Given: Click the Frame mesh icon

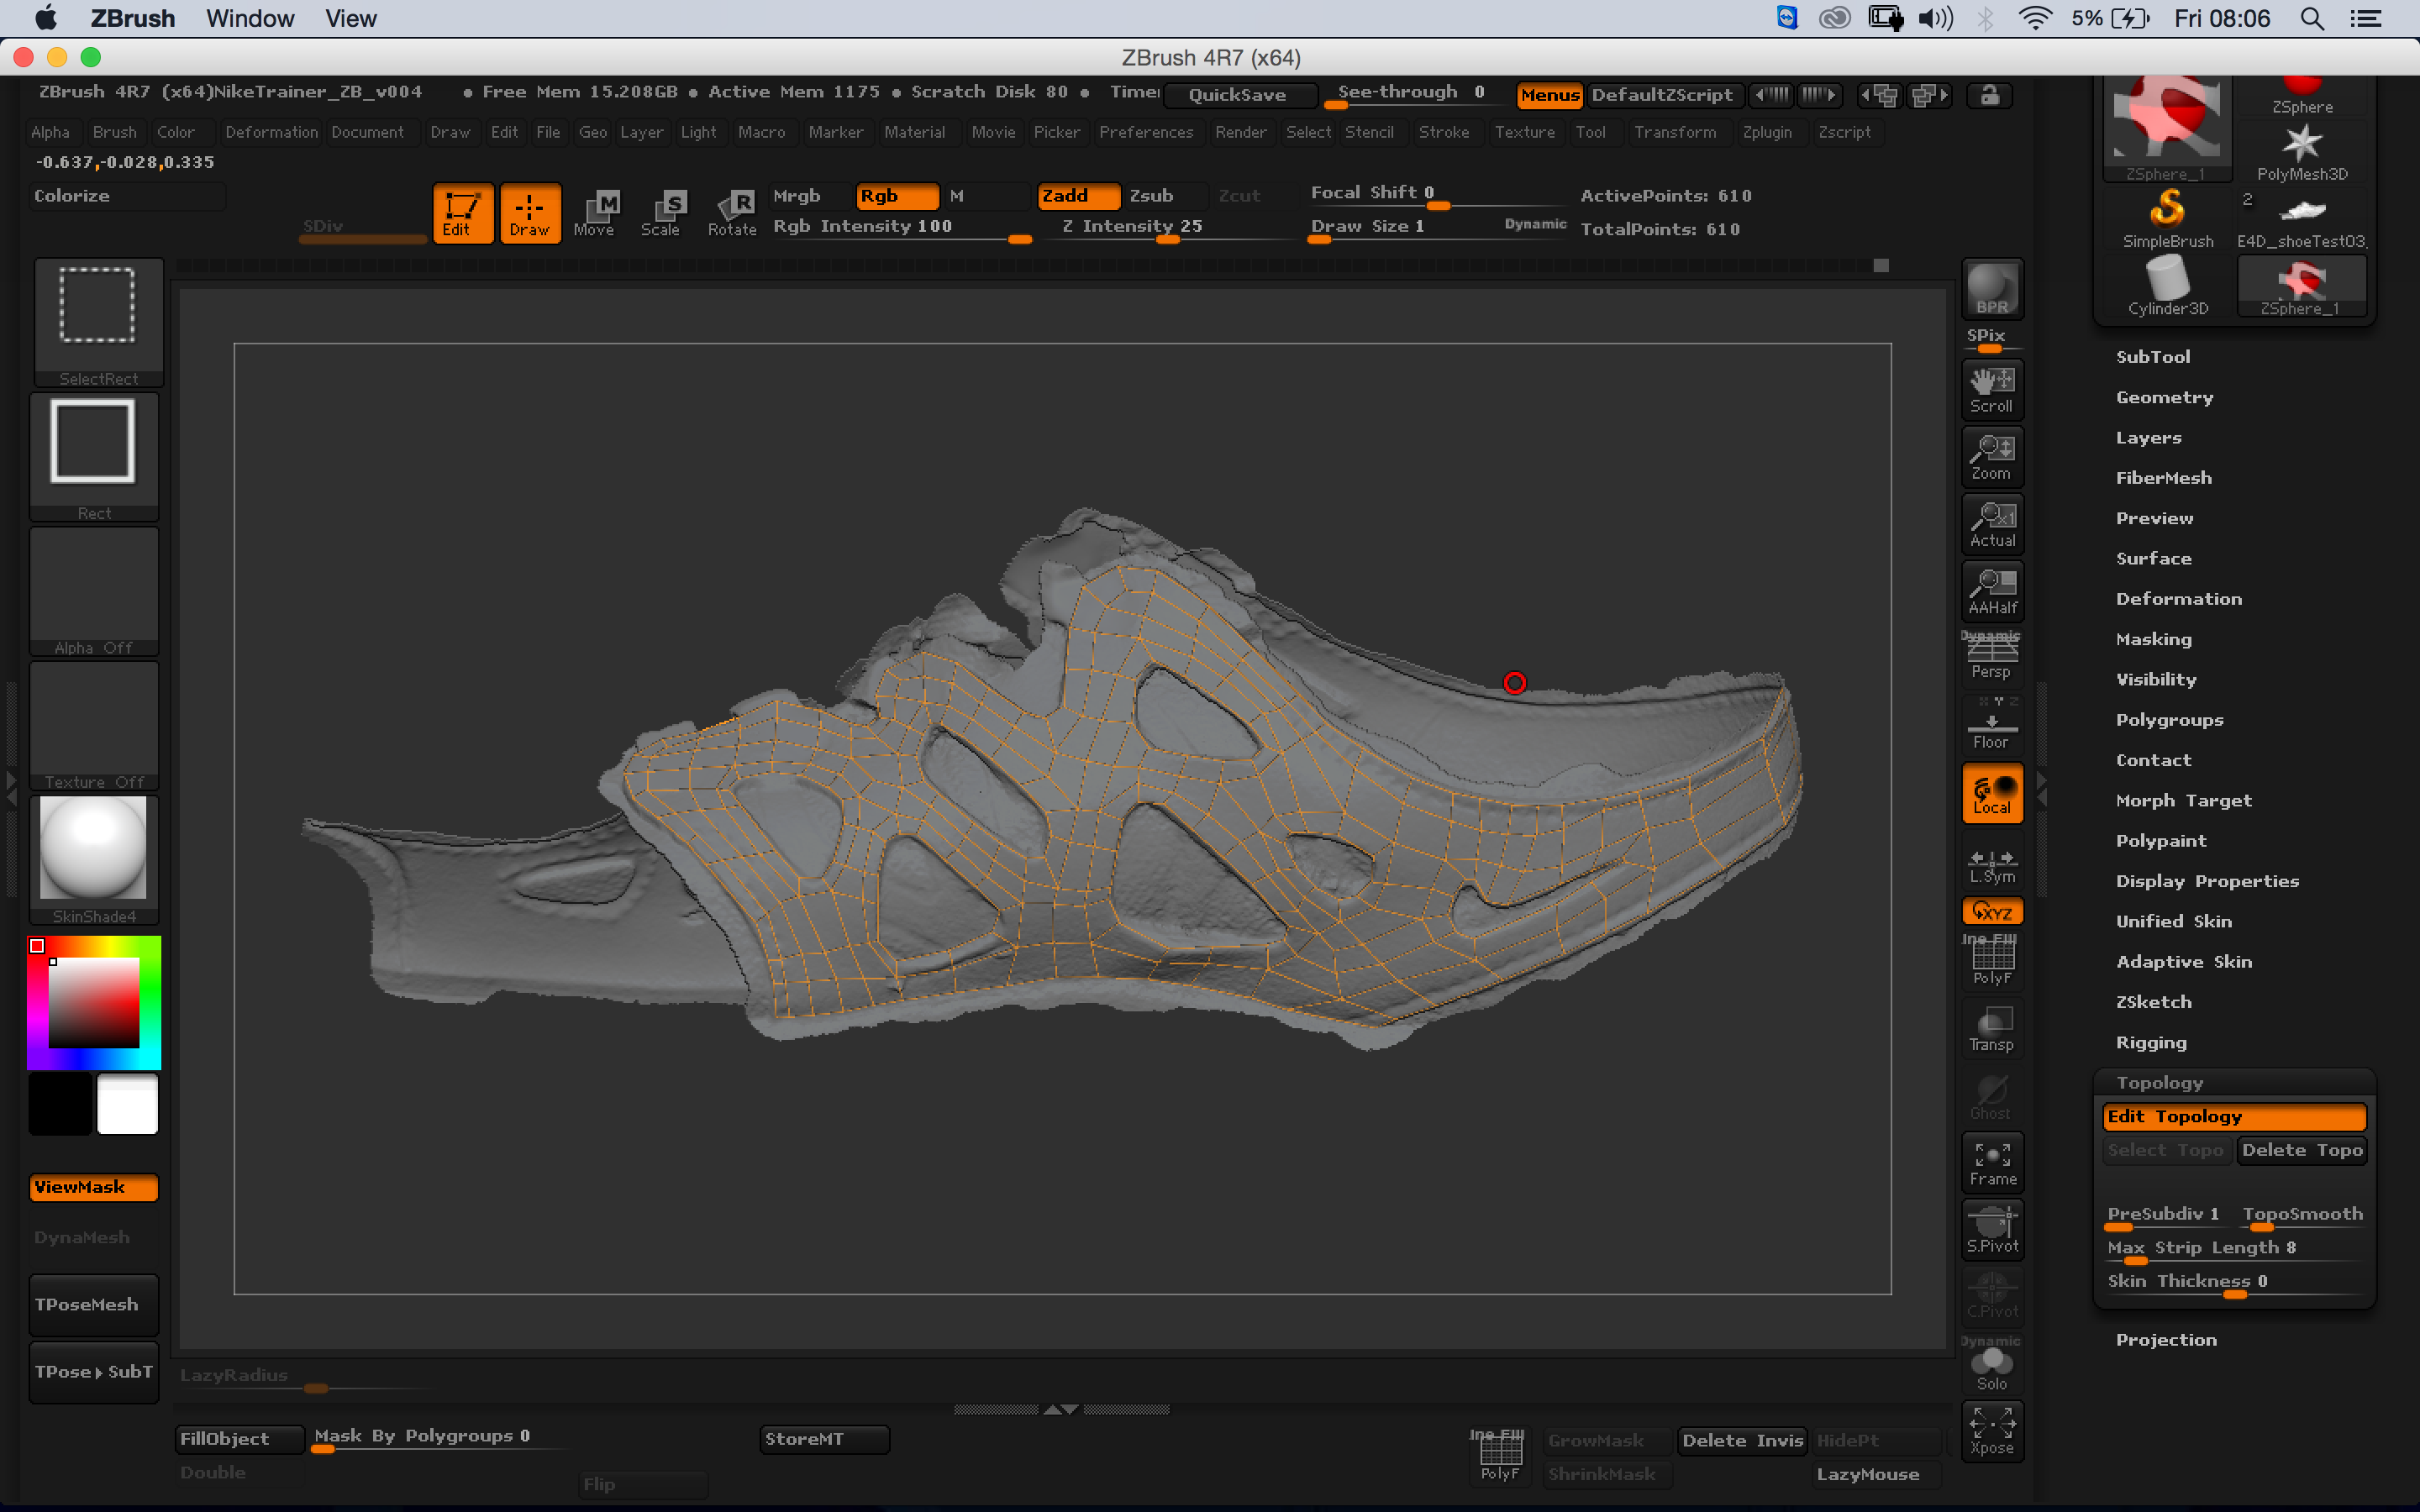Looking at the screenshot, I should [x=1992, y=1163].
